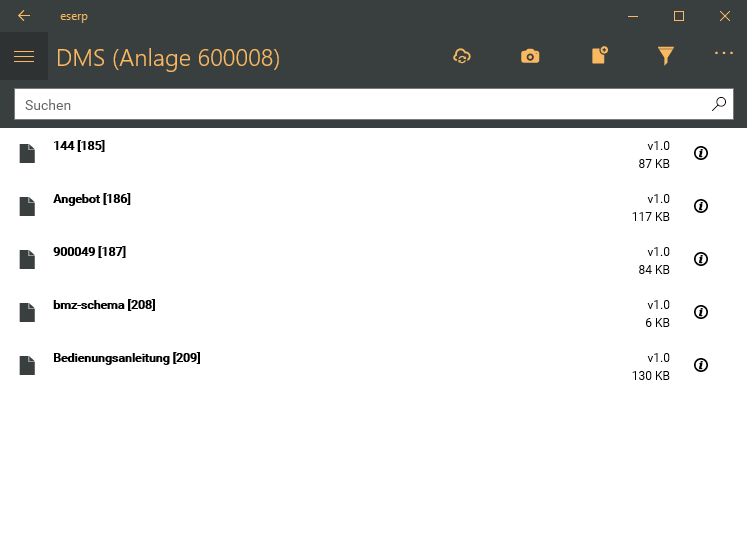
Task: Add a new document file
Action: coord(599,56)
